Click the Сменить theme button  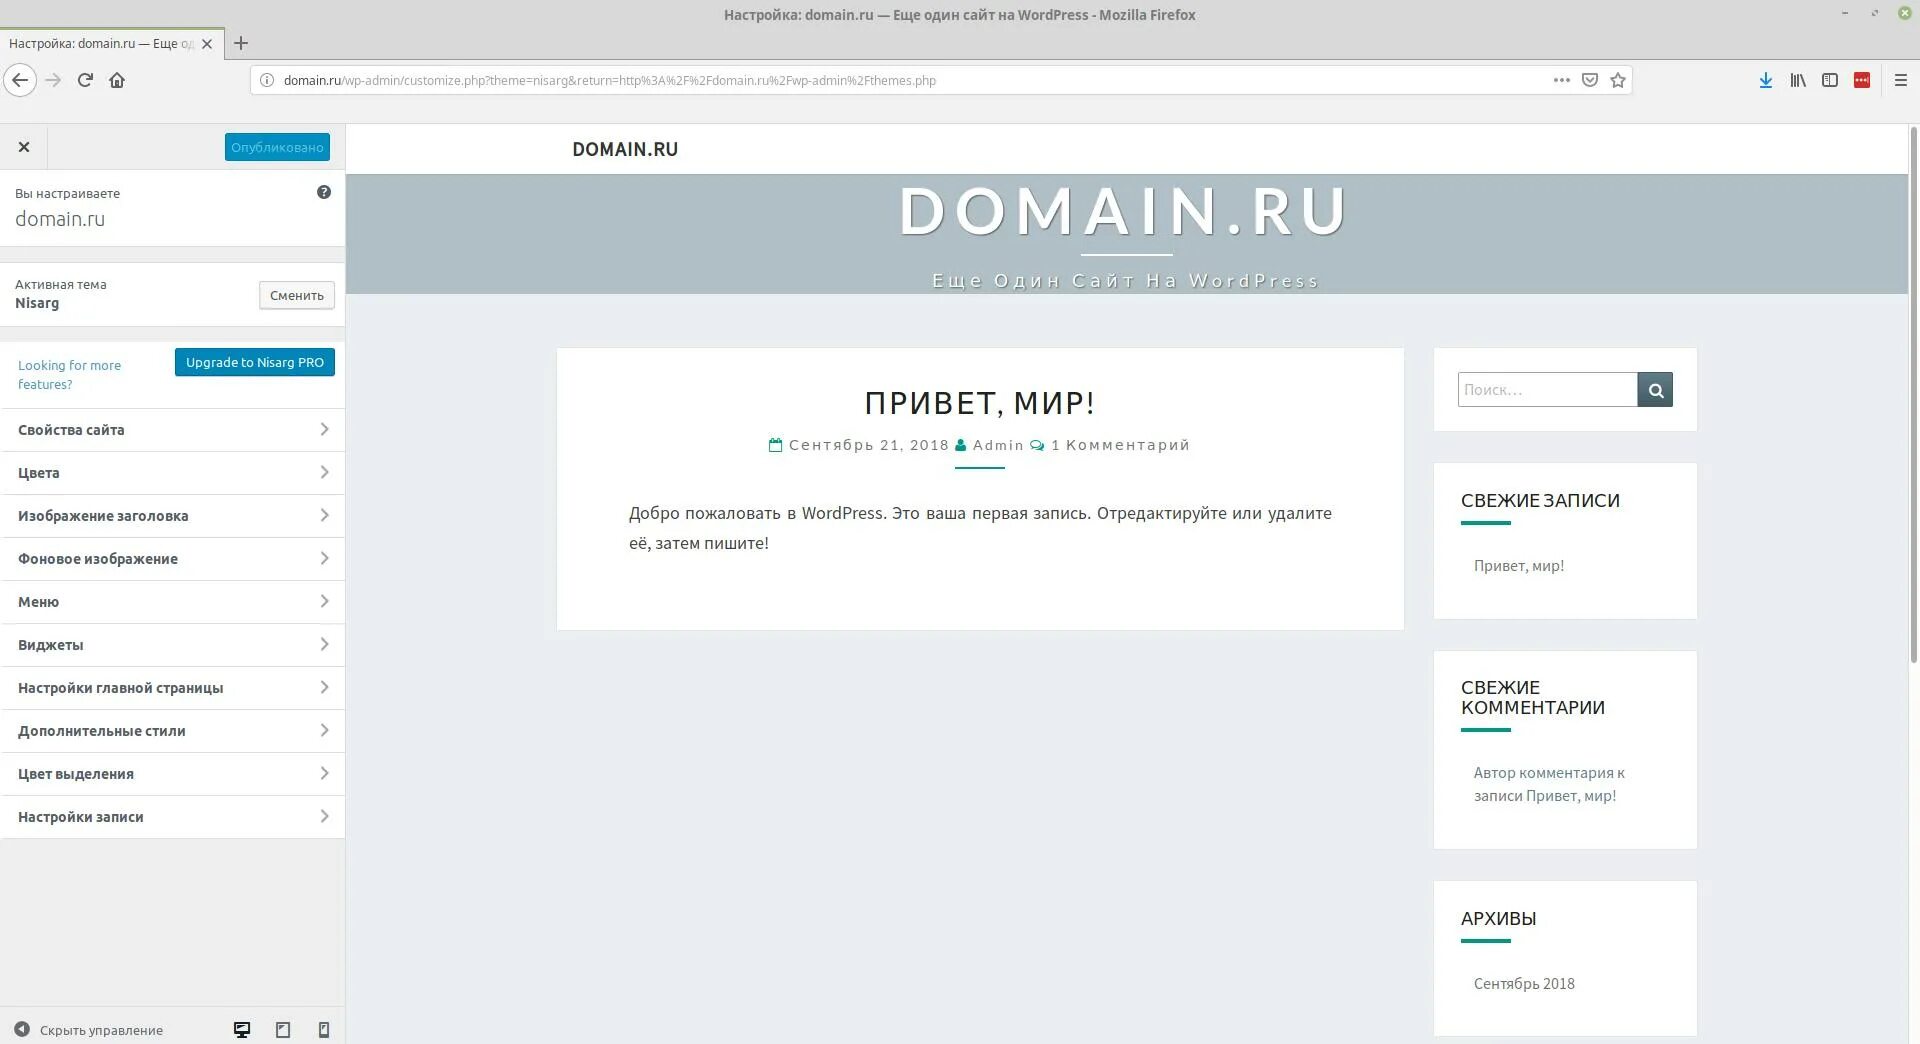coord(297,295)
